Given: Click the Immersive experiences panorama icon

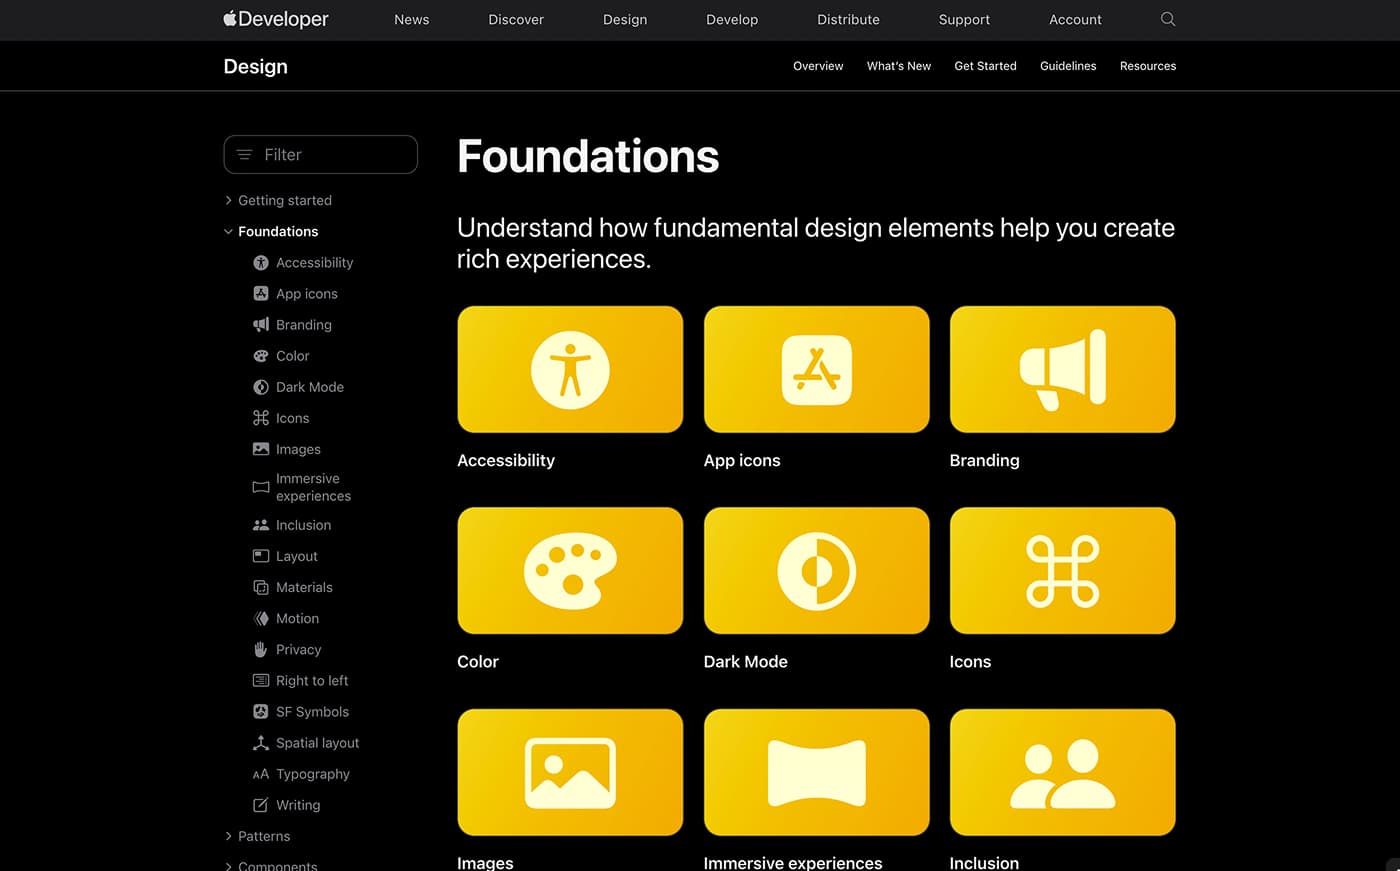Looking at the screenshot, I should (816, 772).
